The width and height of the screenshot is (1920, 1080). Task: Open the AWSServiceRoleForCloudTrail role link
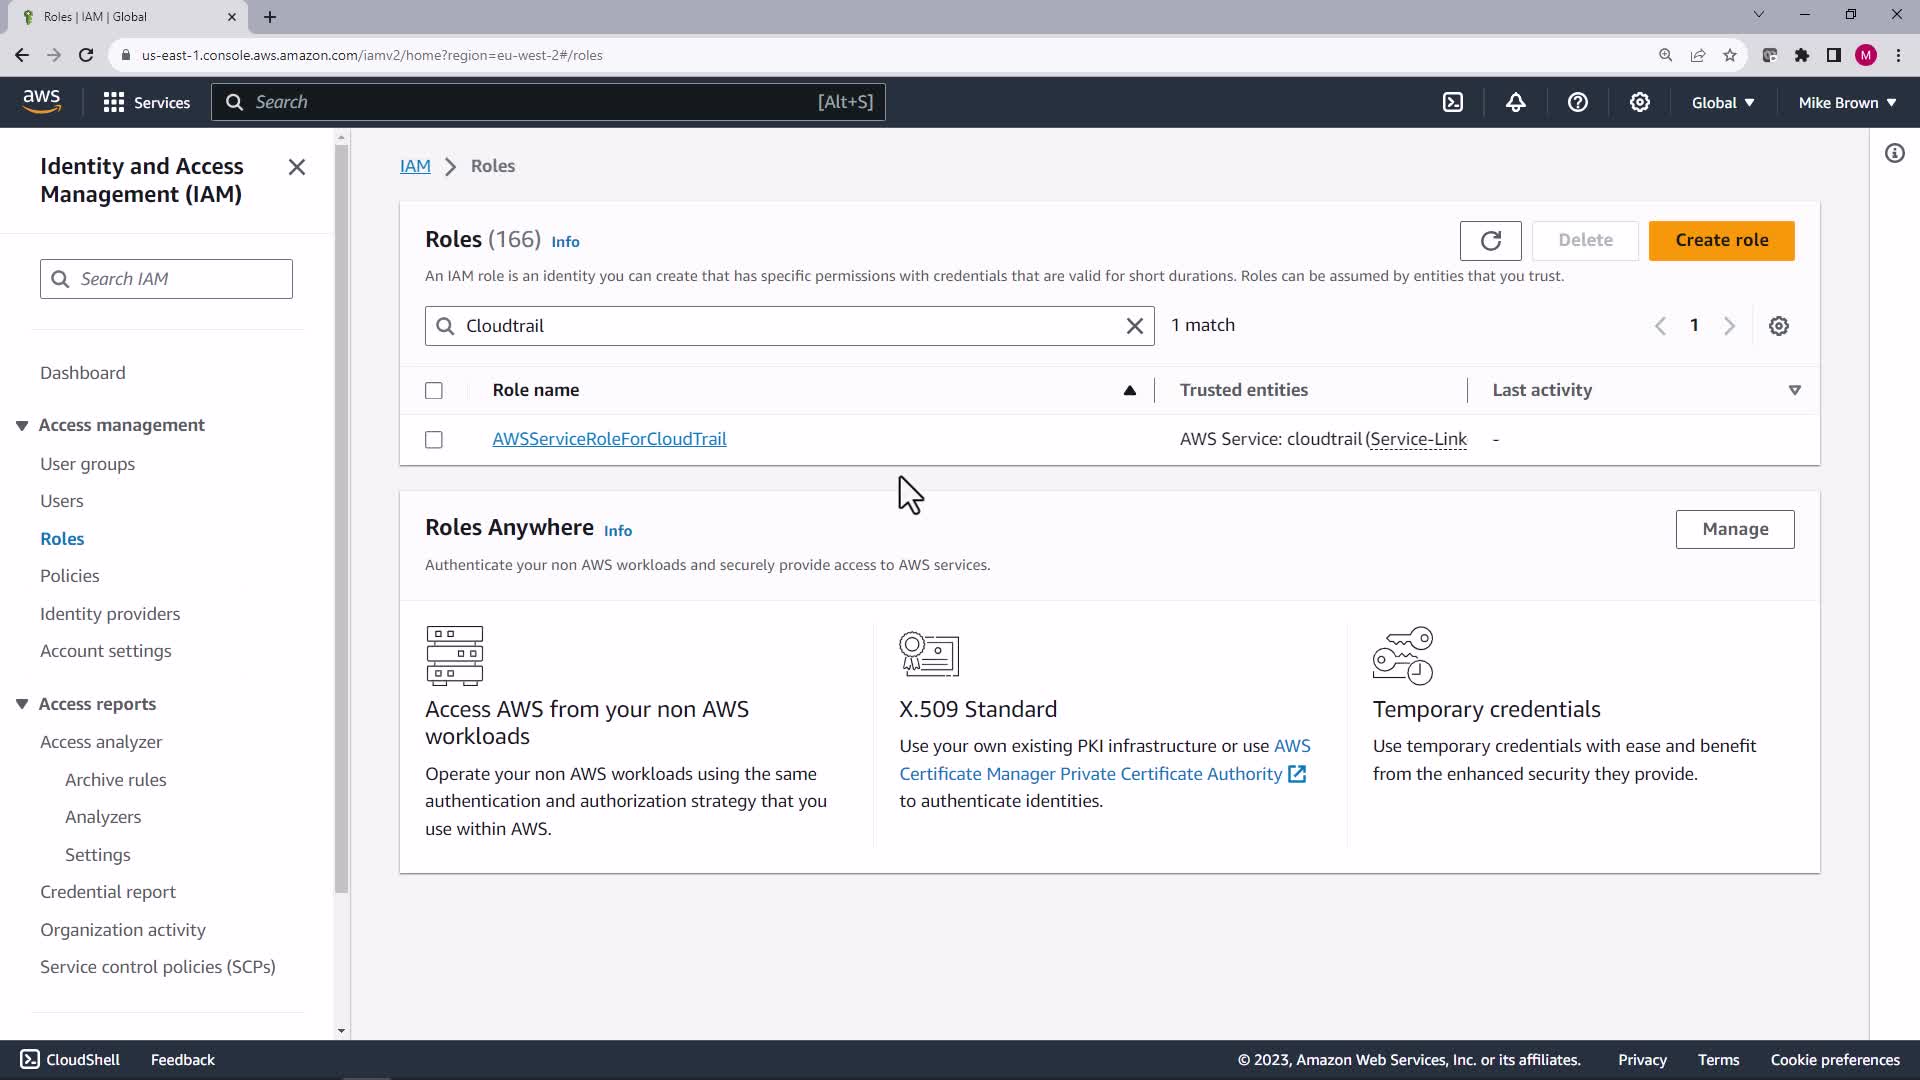609,439
